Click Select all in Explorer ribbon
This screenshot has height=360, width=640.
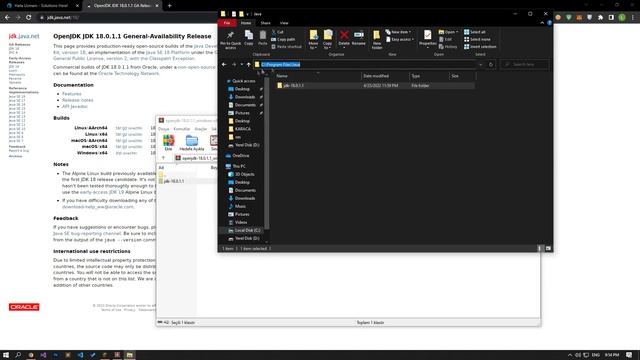(x=475, y=32)
